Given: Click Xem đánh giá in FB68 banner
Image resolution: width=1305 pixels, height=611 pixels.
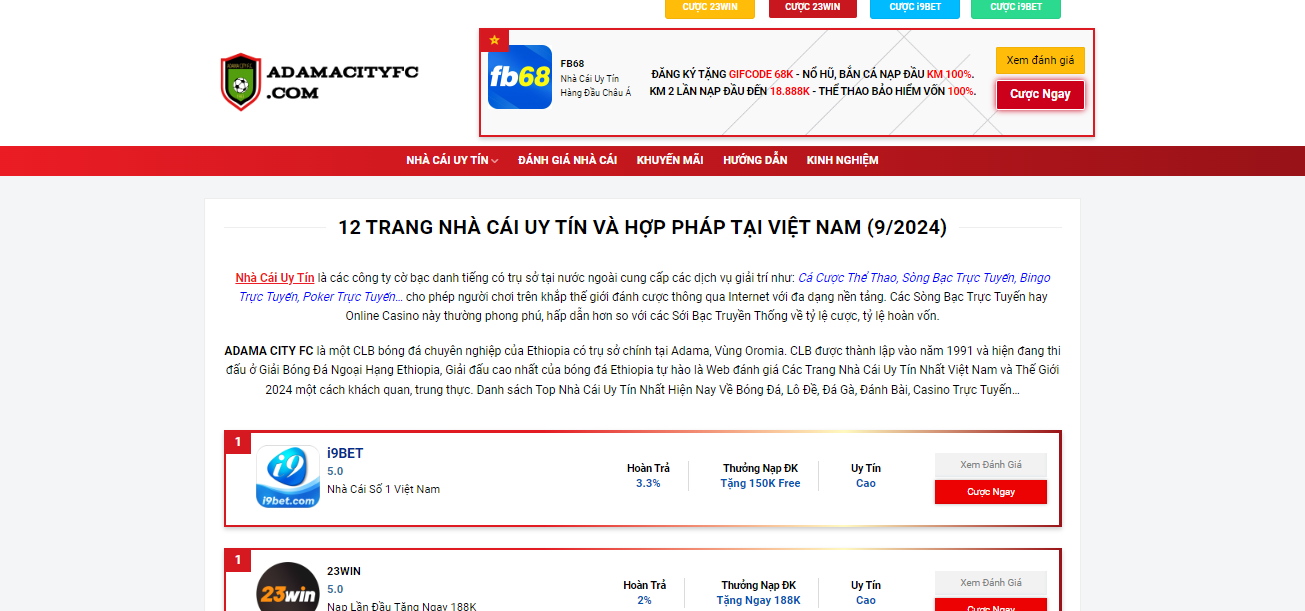Looking at the screenshot, I should pyautogui.click(x=1040, y=60).
